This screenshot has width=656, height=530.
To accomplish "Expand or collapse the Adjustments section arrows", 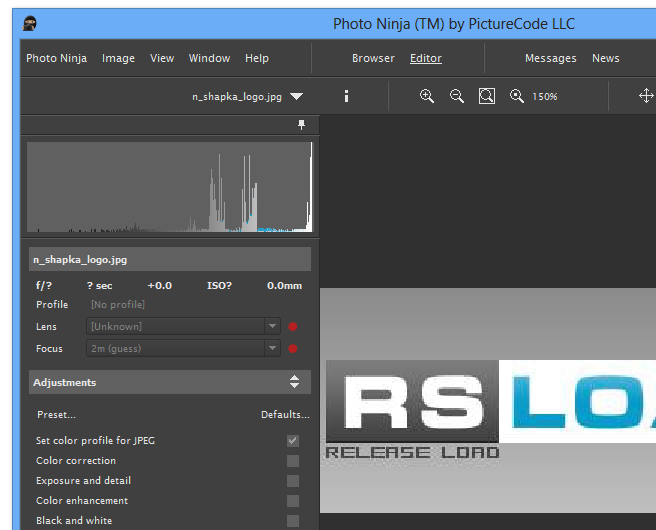I will [295, 381].
